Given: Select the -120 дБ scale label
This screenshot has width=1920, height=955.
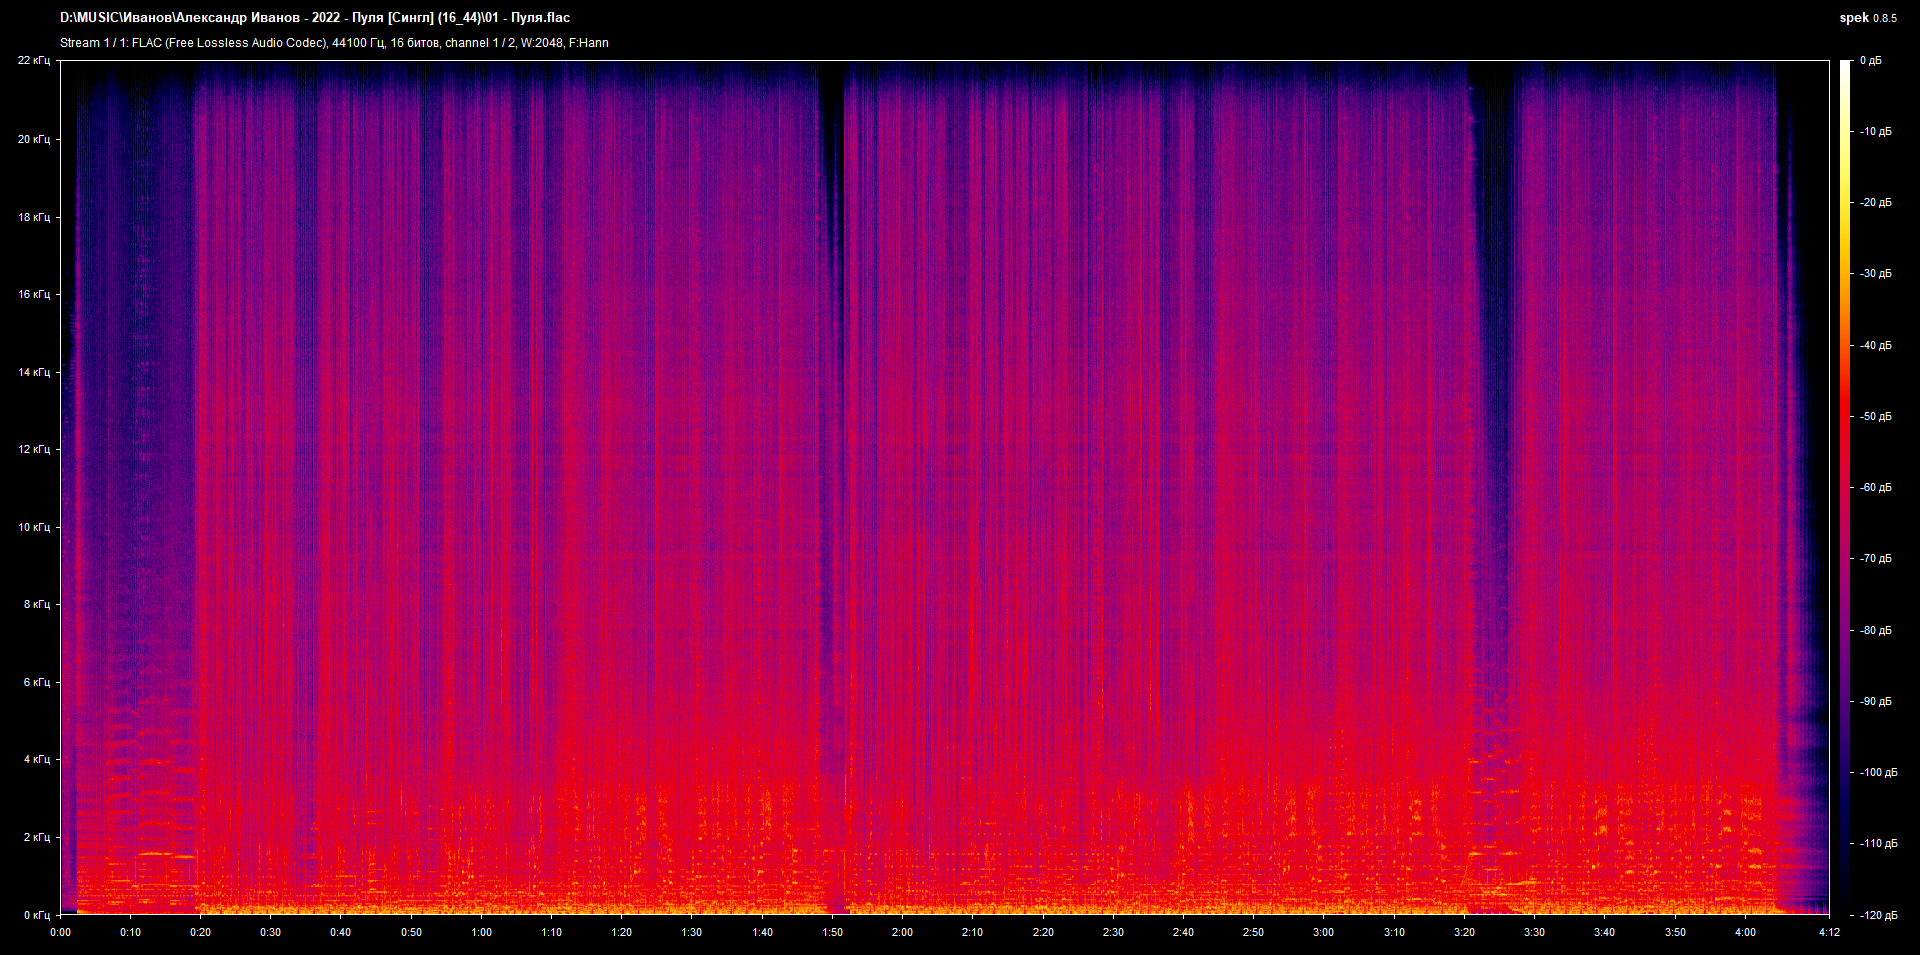Looking at the screenshot, I should pos(1877,915).
